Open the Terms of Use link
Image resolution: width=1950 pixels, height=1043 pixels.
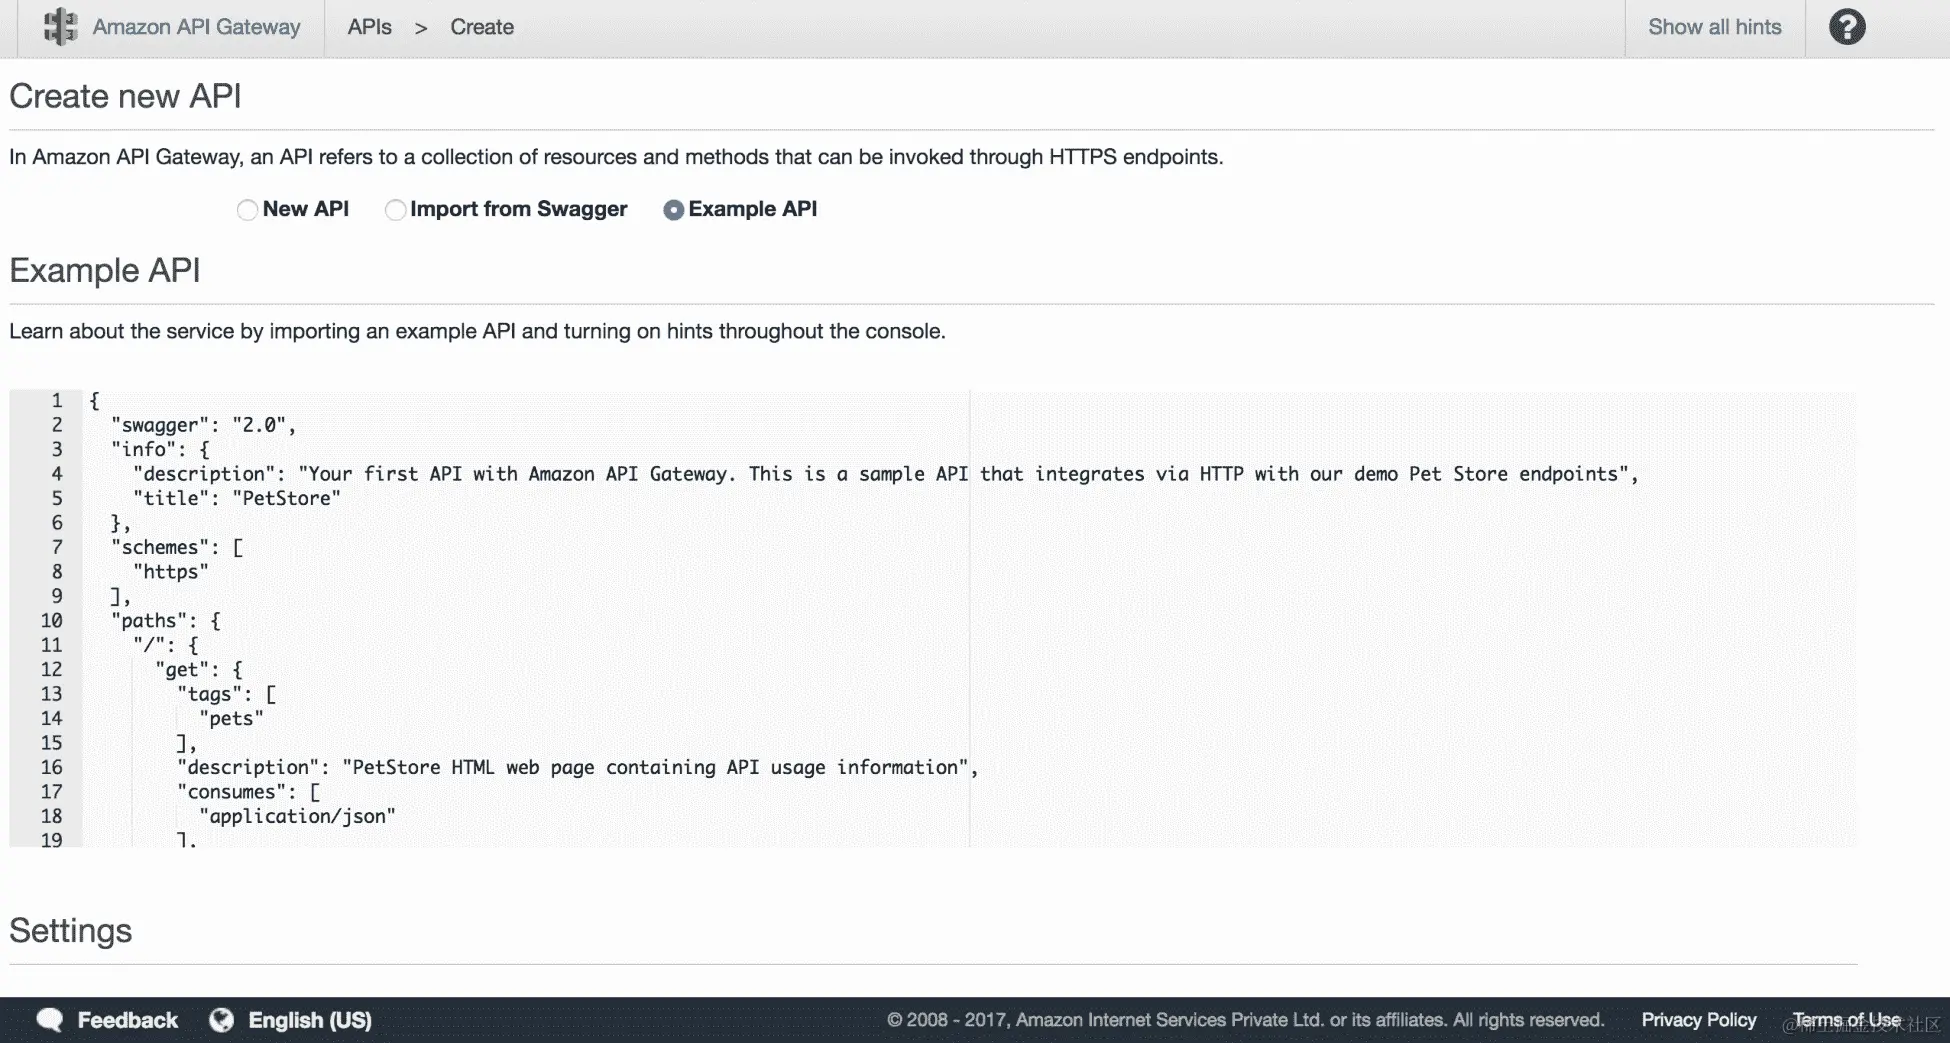click(x=1846, y=1020)
